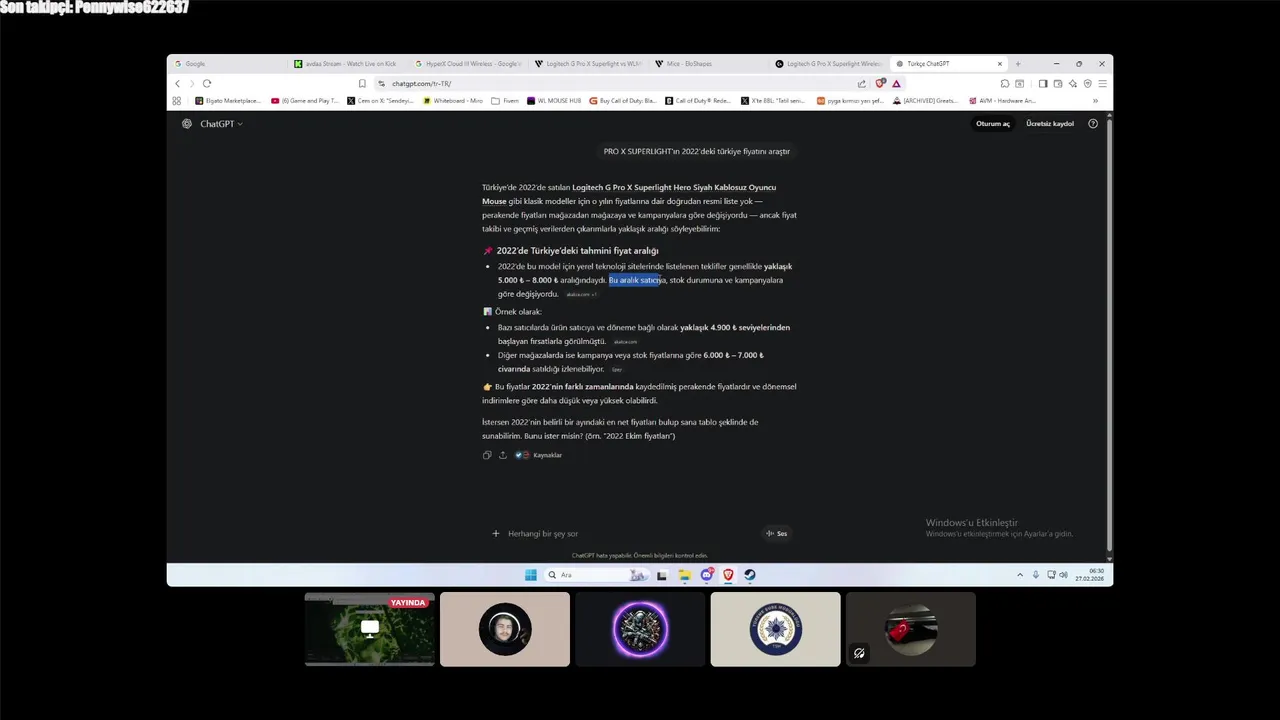Open the Brave Shields lion icon

880,84
